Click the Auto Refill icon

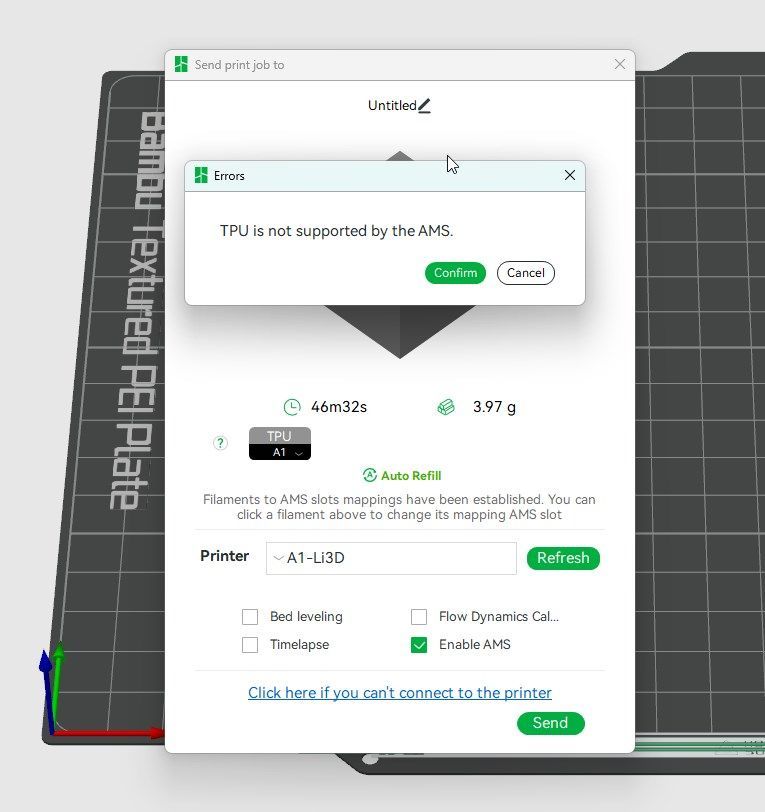pos(370,475)
